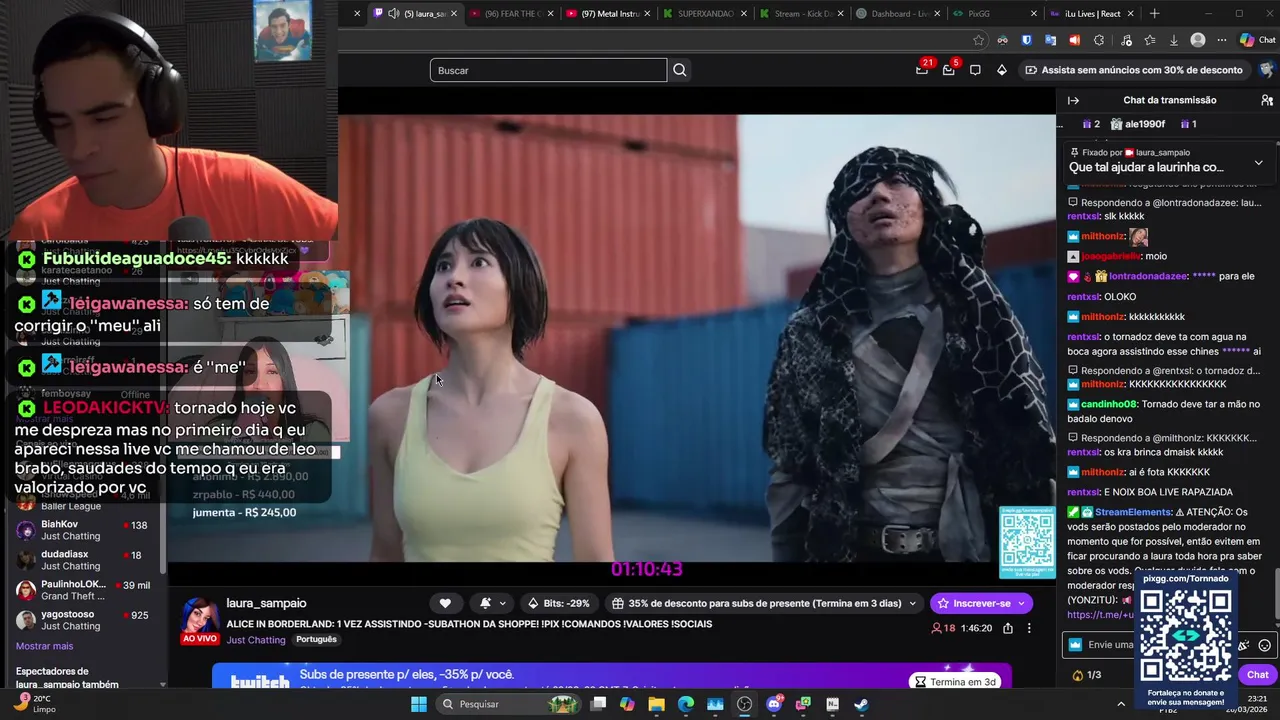The height and width of the screenshot is (720, 1280).
Task: Open Steam from the taskbar
Action: point(861,704)
